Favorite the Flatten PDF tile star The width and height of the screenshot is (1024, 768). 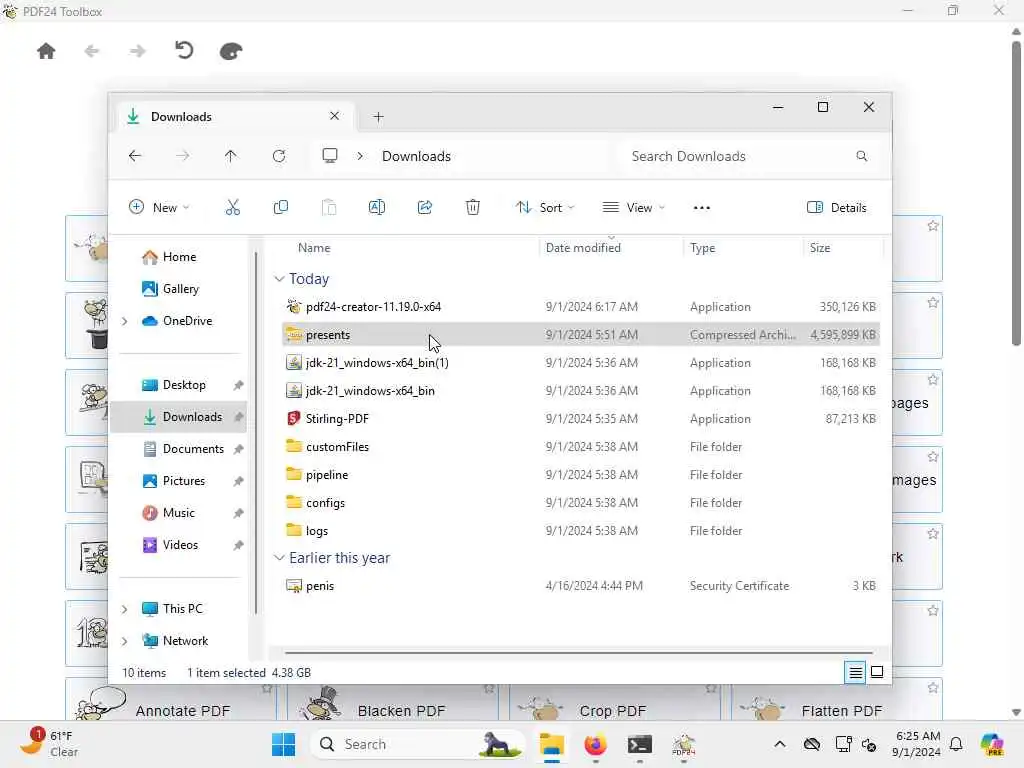click(x=933, y=688)
